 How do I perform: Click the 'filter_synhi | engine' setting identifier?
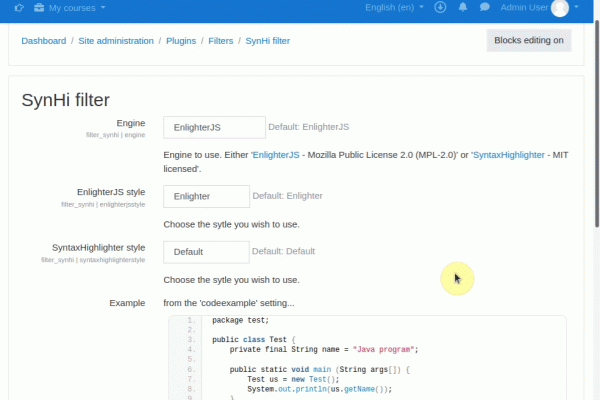(116, 135)
